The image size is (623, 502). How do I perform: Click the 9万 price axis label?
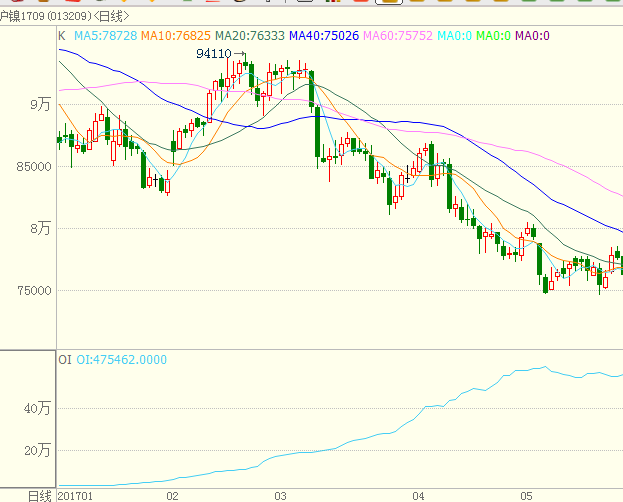tap(40, 104)
